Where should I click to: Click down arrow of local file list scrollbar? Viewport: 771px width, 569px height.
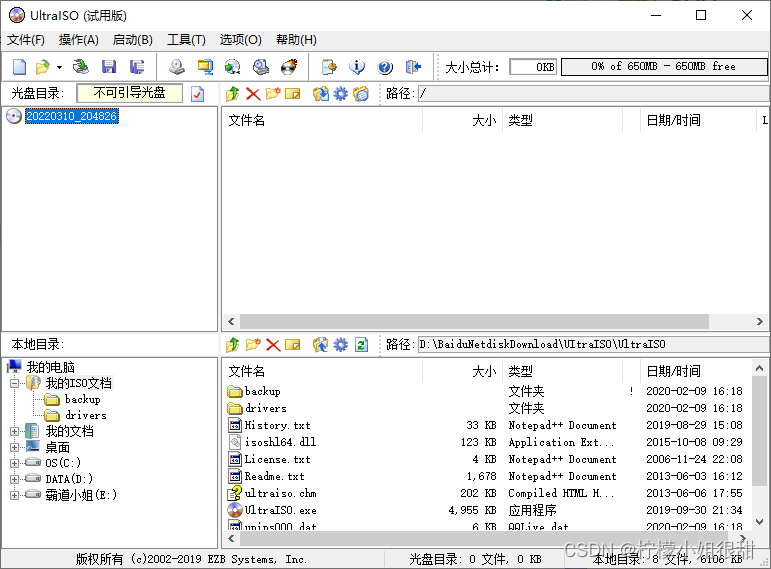click(x=759, y=522)
